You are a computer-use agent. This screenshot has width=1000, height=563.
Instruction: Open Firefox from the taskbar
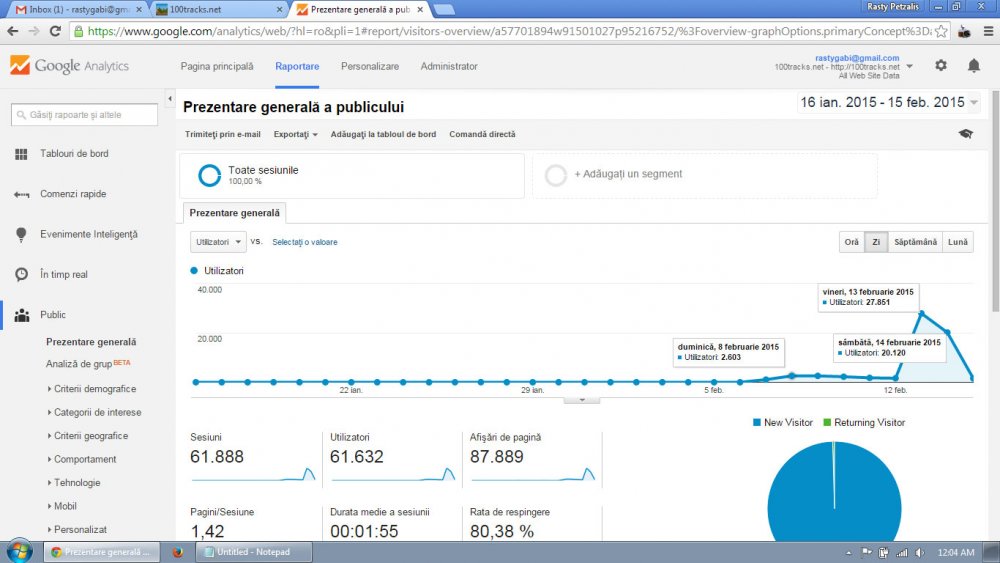coord(178,552)
